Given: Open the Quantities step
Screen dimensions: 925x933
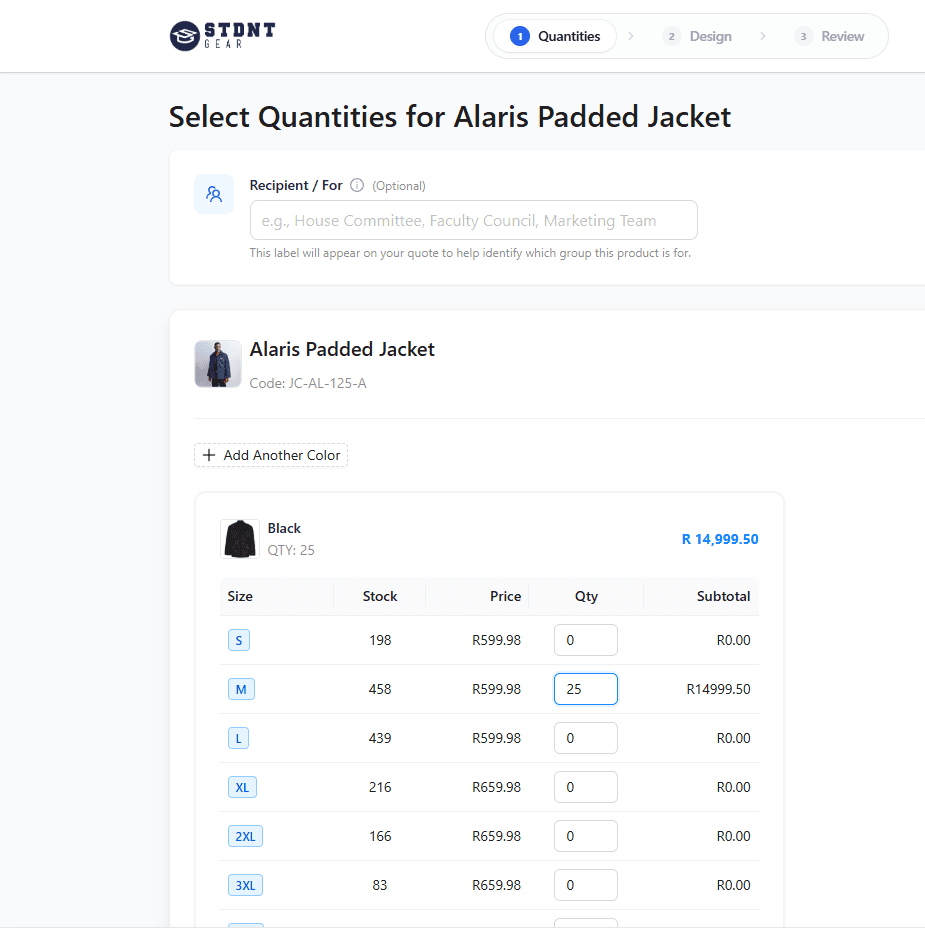Looking at the screenshot, I should [x=555, y=36].
